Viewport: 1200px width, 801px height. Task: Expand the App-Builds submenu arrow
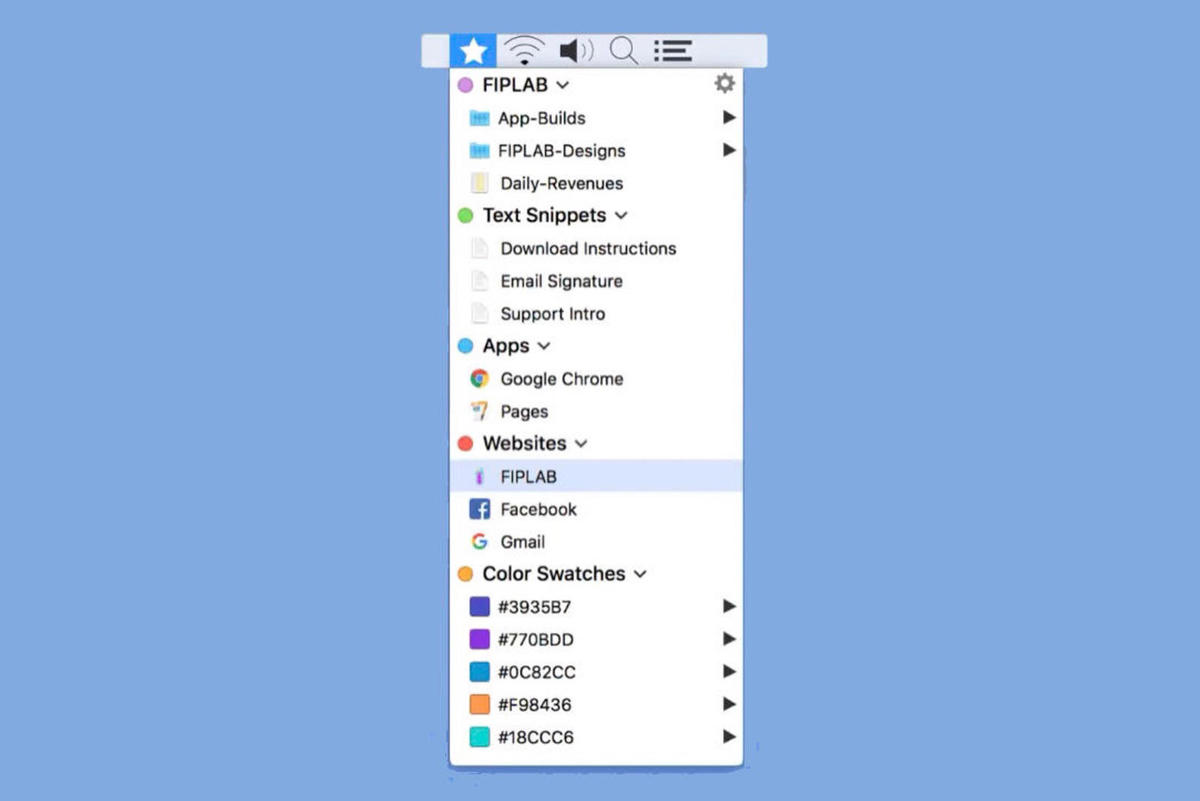[x=729, y=118]
